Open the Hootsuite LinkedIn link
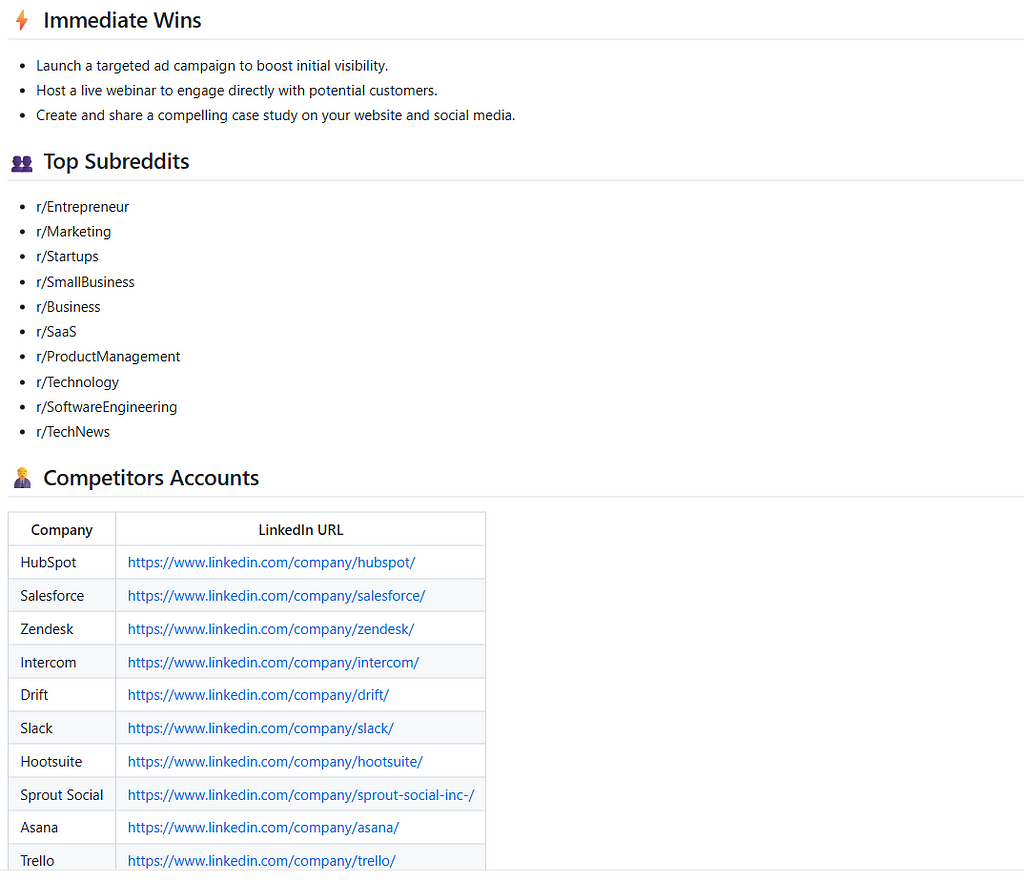Screen dimensions: 1024x882 275,761
